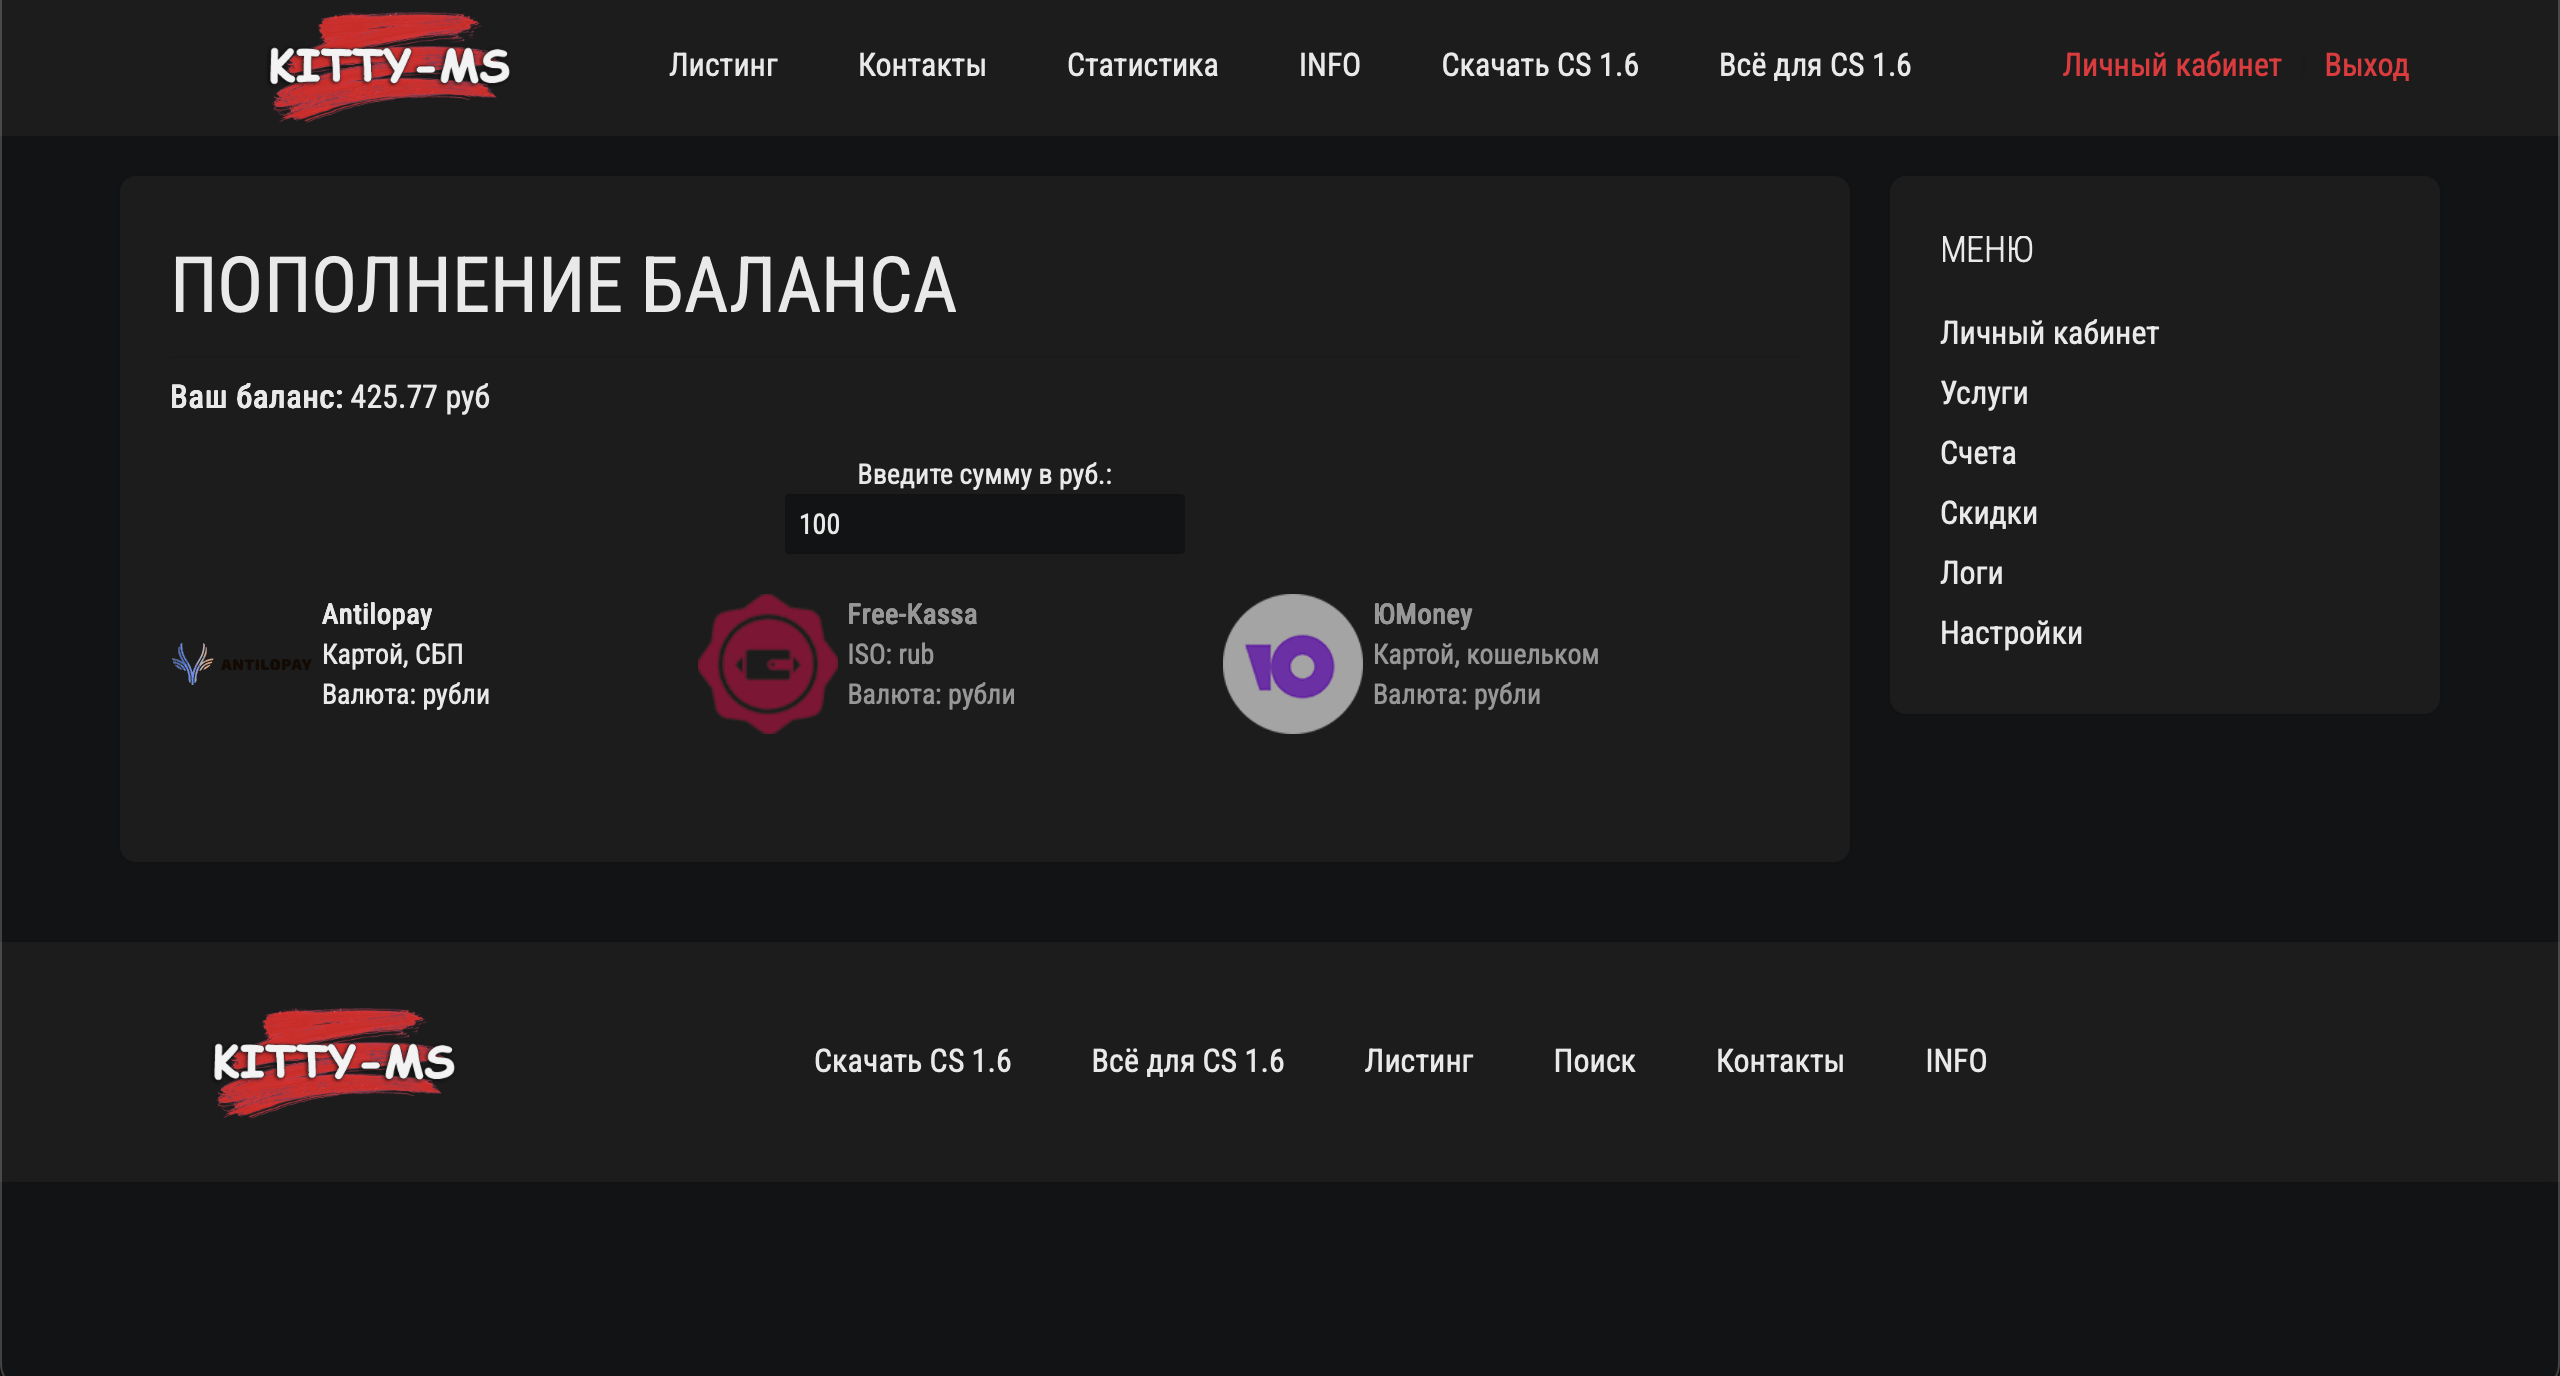Open Логи in side menu

coord(1971,573)
